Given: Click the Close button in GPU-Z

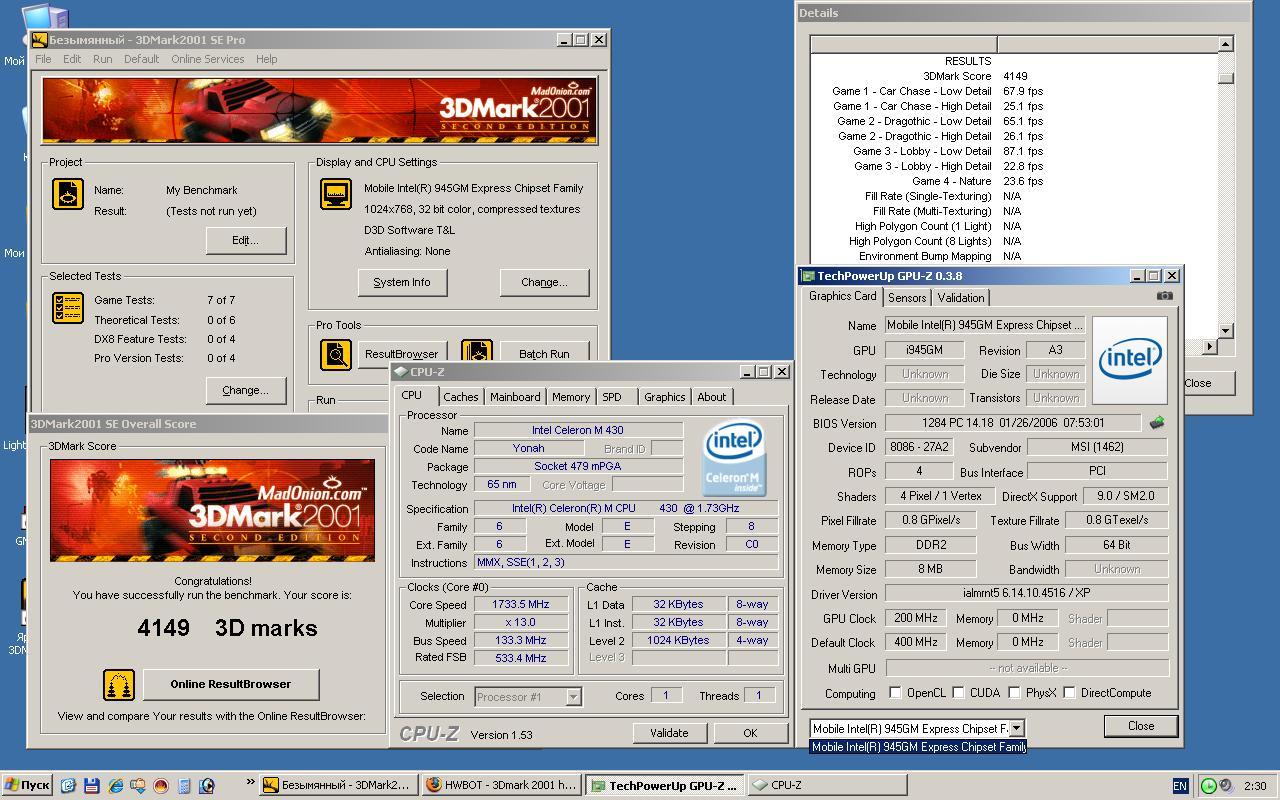Looking at the screenshot, I should (1141, 726).
